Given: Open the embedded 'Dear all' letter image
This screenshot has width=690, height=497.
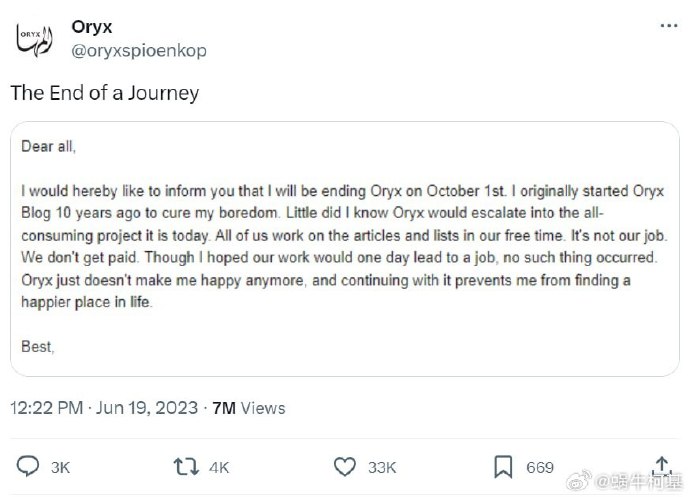Looking at the screenshot, I should coord(344,248).
